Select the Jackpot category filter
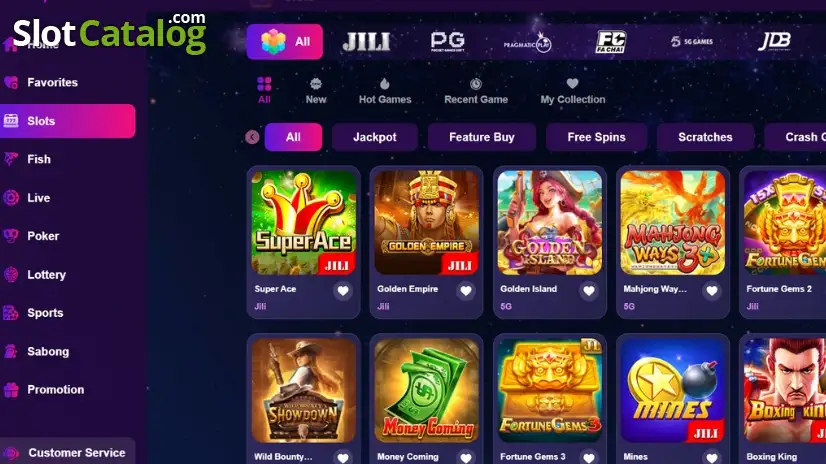Viewport: 826px width, 464px height. coord(375,137)
